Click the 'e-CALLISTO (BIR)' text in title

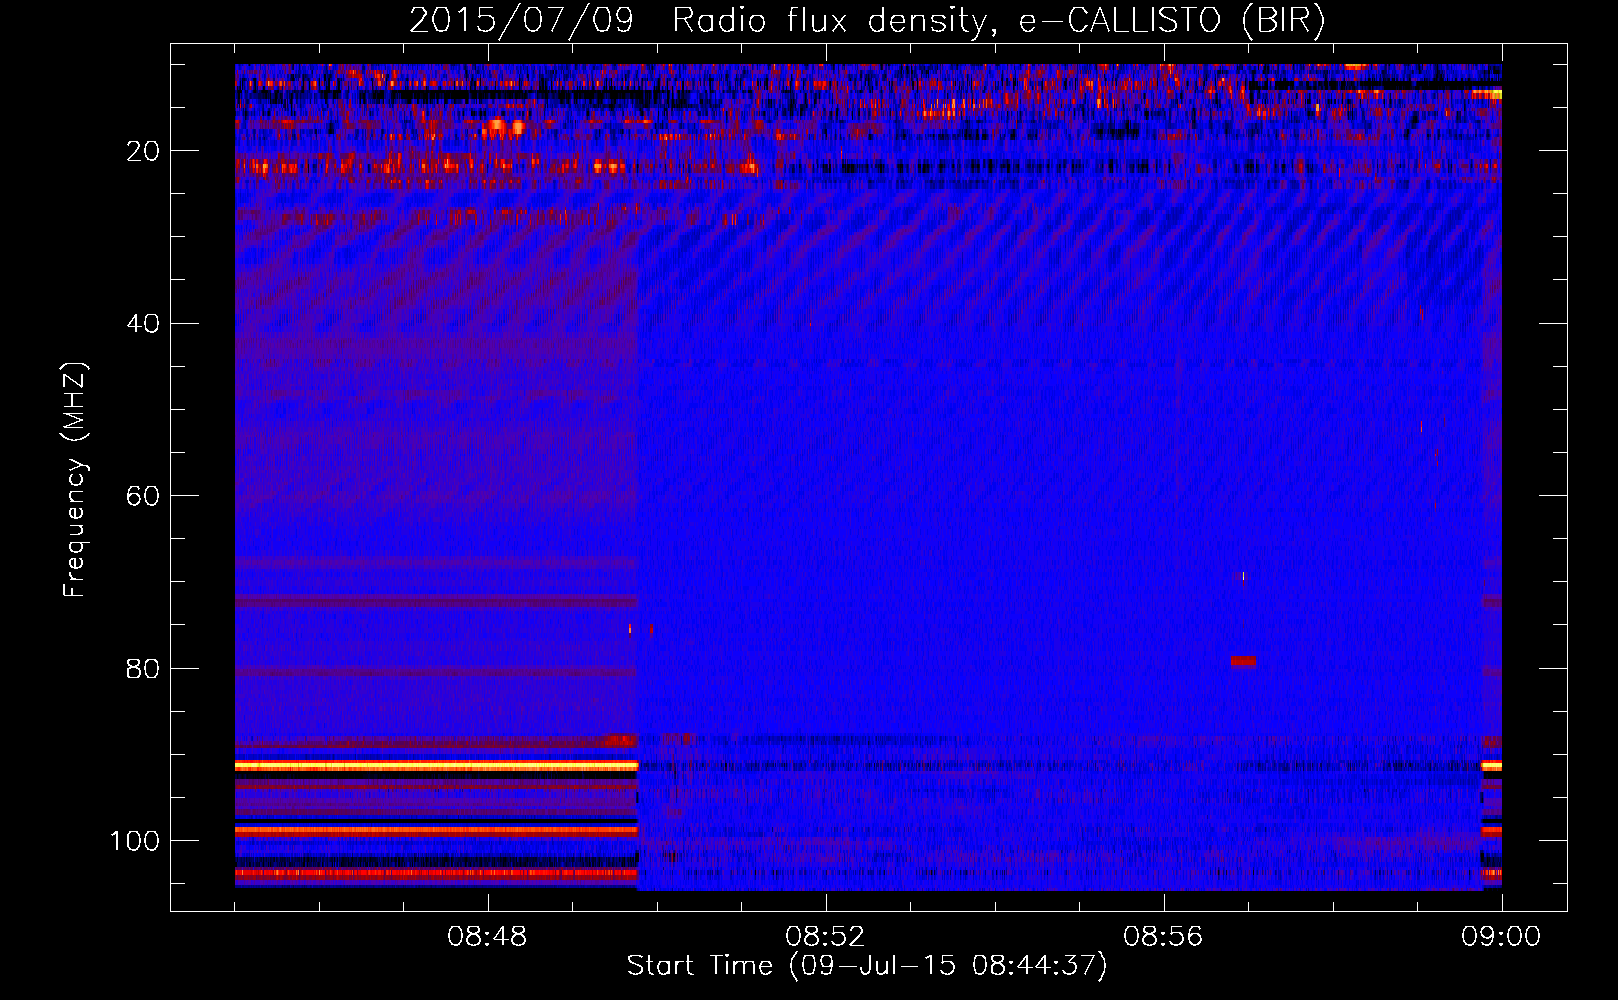[1171, 21]
